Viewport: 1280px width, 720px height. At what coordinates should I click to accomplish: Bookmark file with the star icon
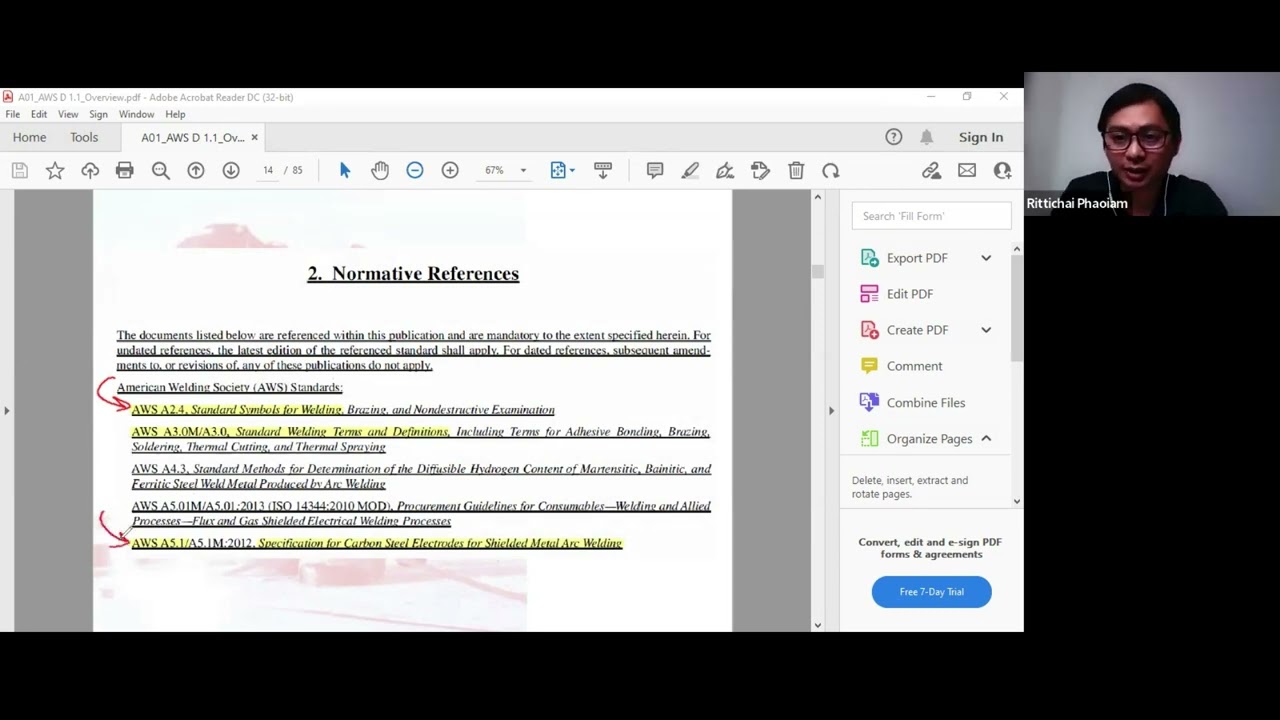pos(55,171)
